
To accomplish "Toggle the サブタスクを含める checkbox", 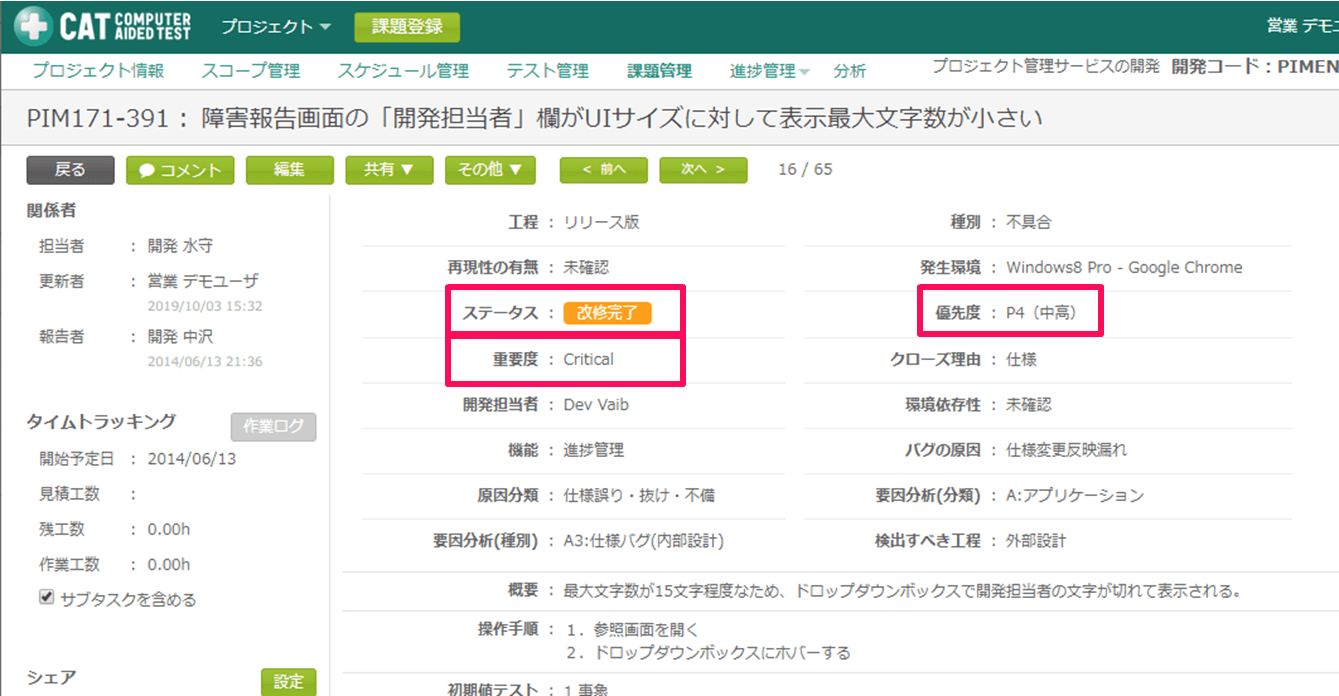I will click(46, 597).
